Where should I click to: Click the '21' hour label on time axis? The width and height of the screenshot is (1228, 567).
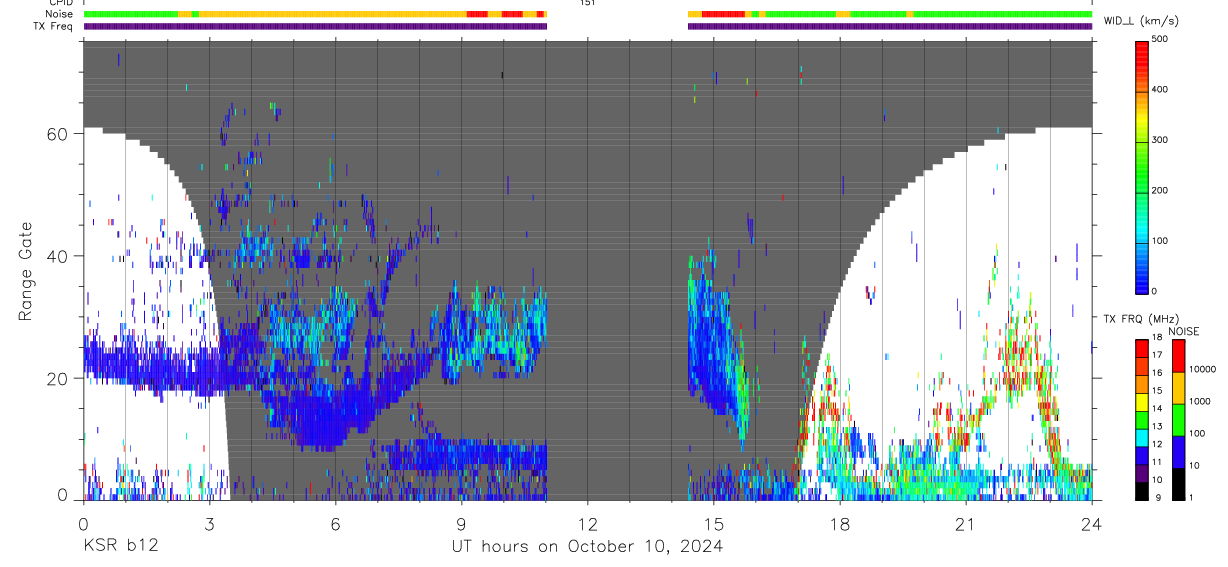(x=966, y=524)
